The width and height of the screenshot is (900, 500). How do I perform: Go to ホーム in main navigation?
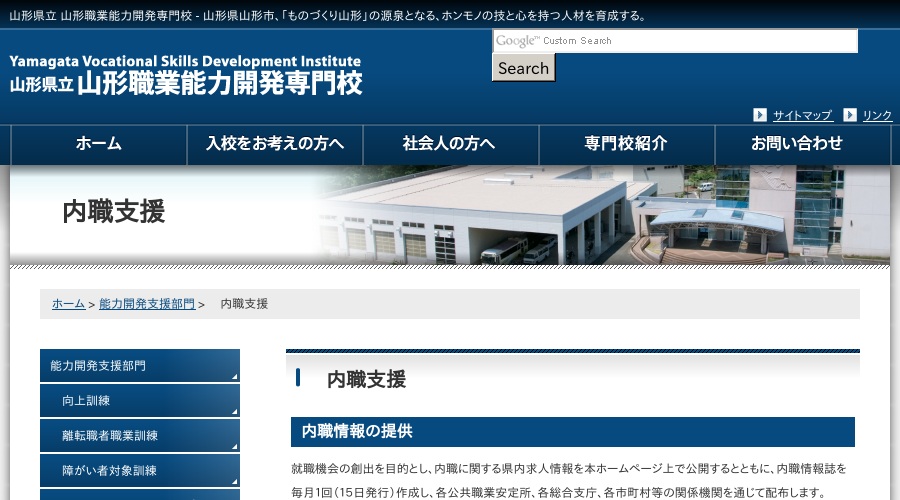[99, 144]
